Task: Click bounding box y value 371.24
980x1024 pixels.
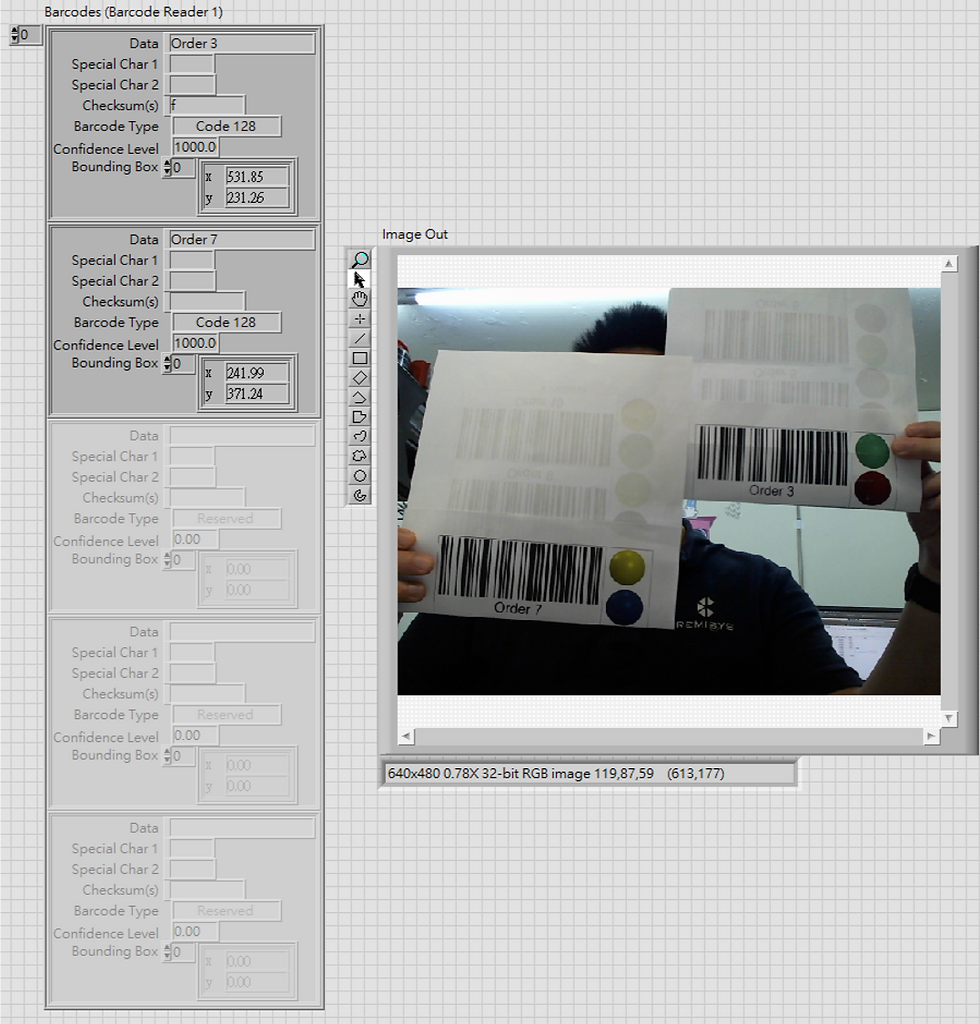Action: [257, 393]
